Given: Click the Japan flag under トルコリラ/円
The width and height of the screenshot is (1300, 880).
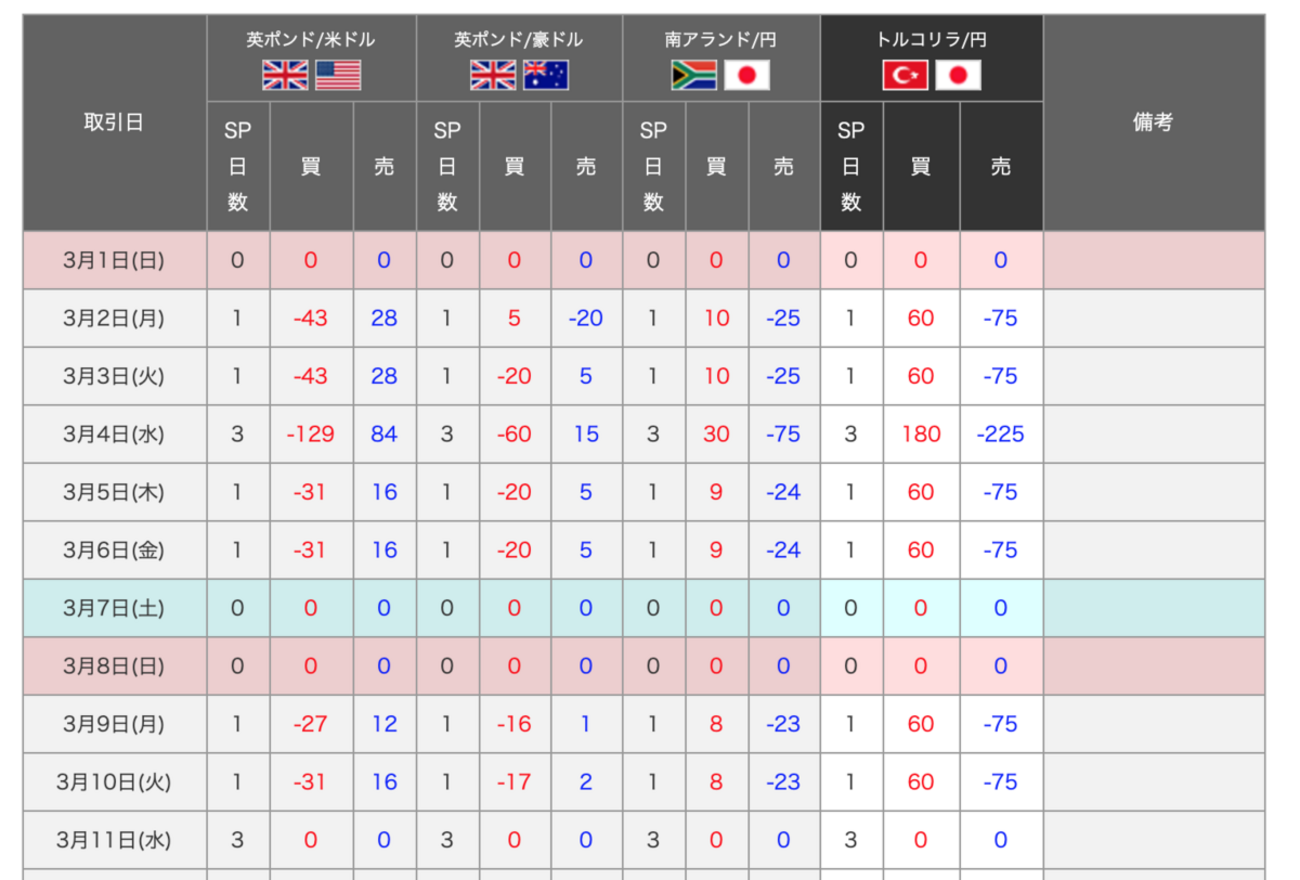Looking at the screenshot, I should click(958, 76).
